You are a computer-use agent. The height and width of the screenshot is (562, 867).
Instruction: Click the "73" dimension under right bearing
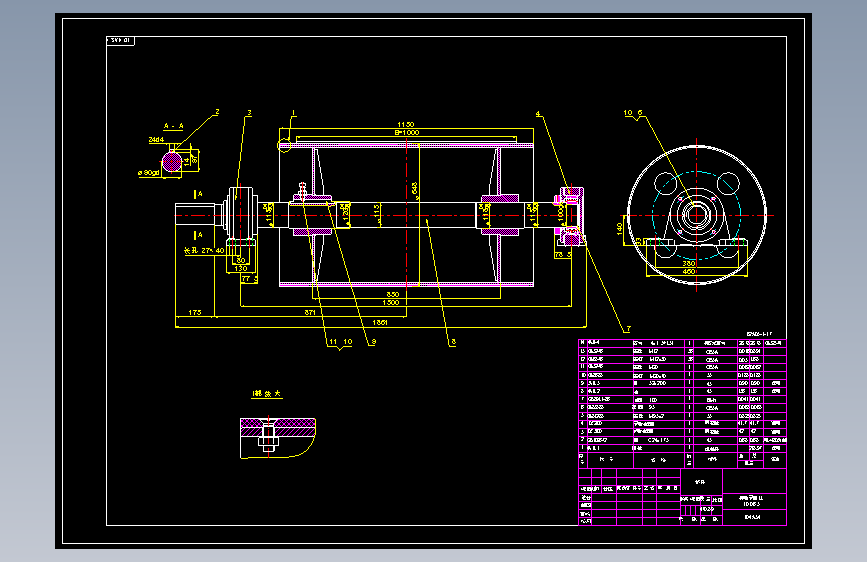click(x=559, y=254)
